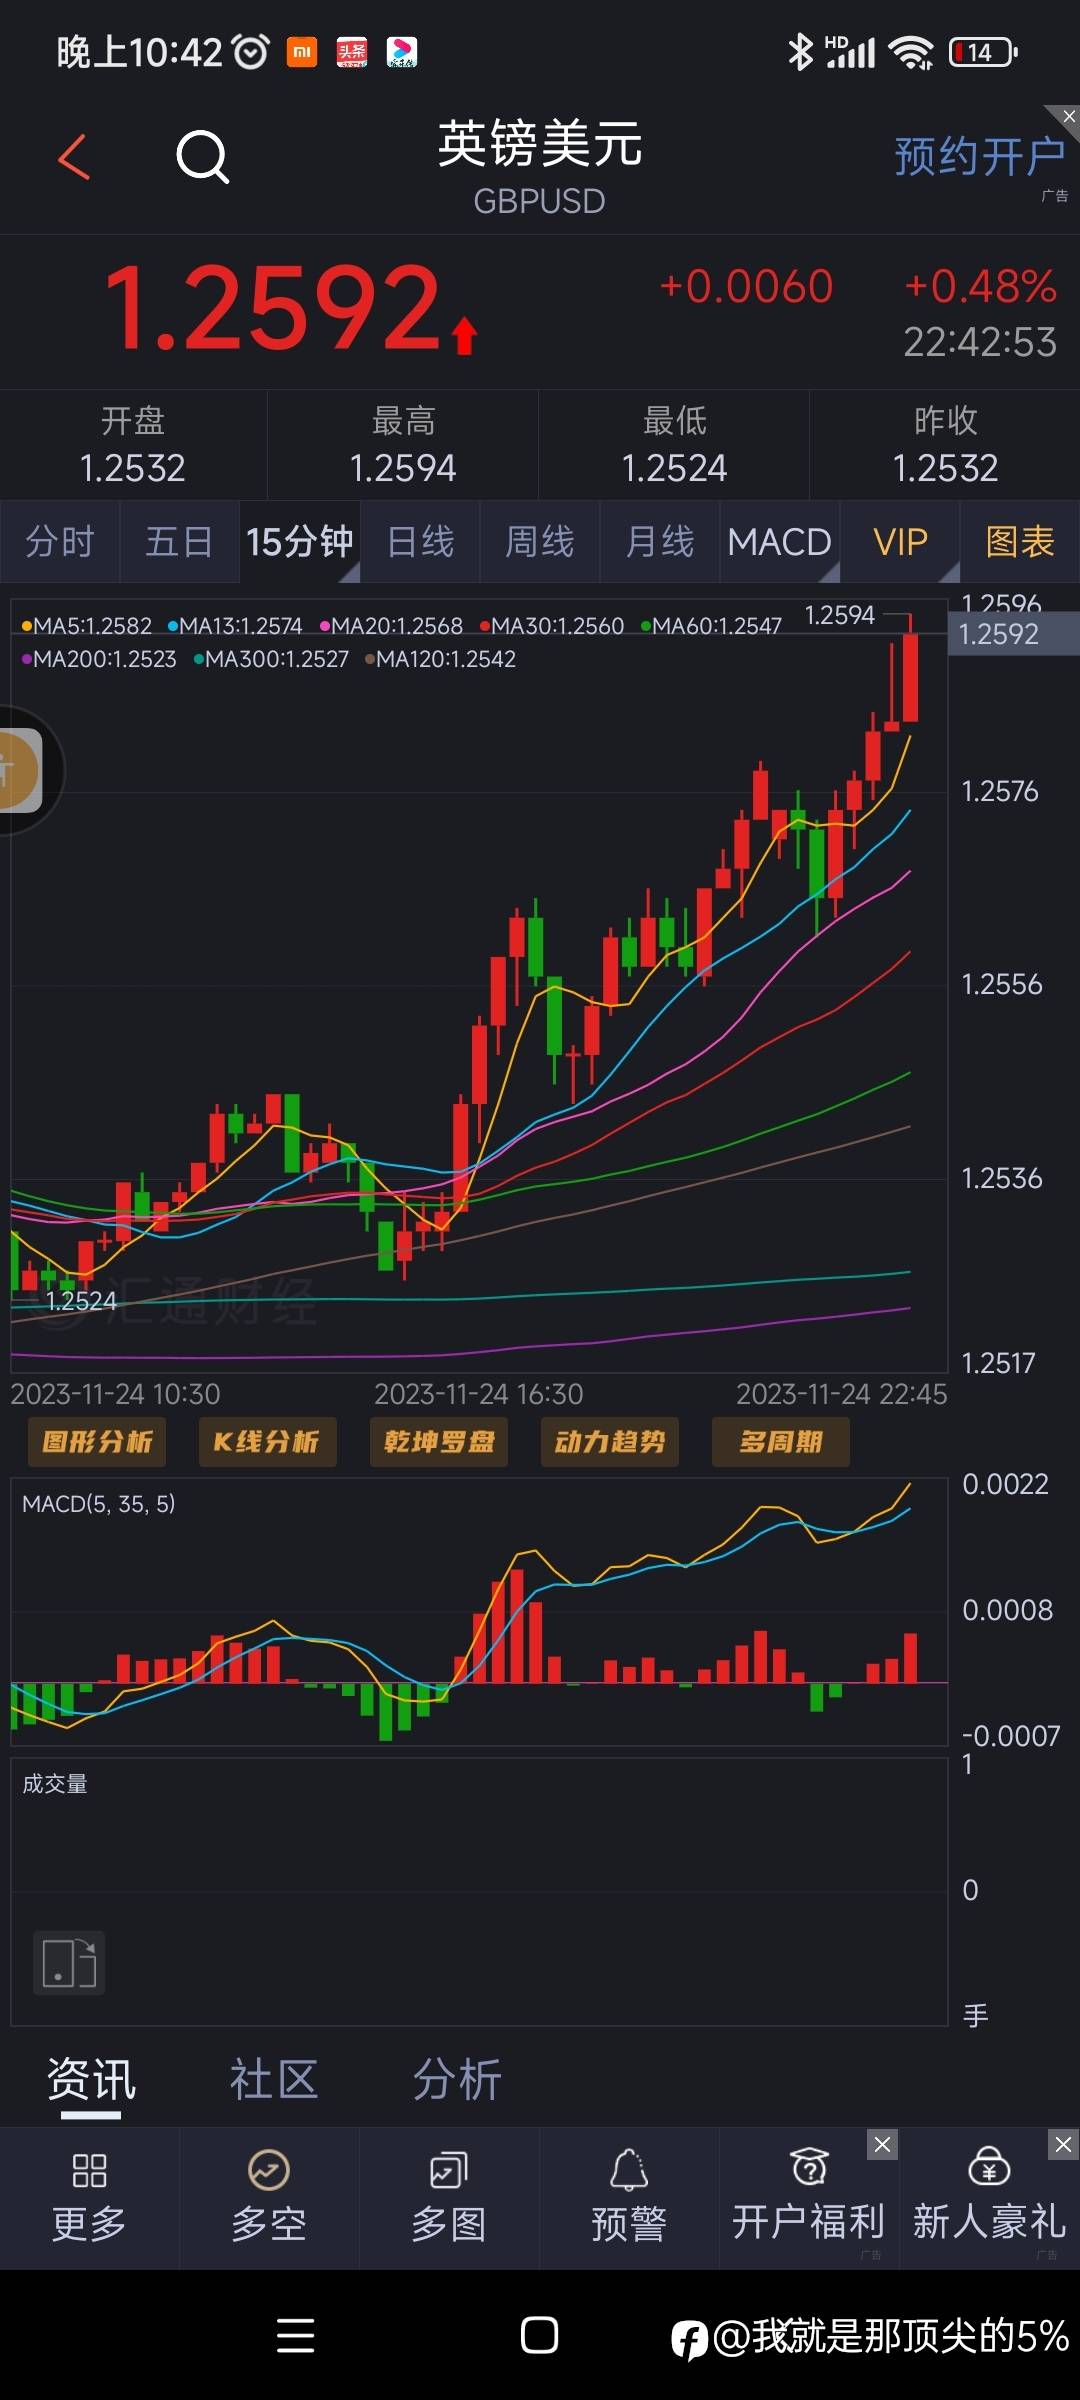Tap the MA5:1.2582 legend label
1080x2400 pixels.
click(86, 626)
